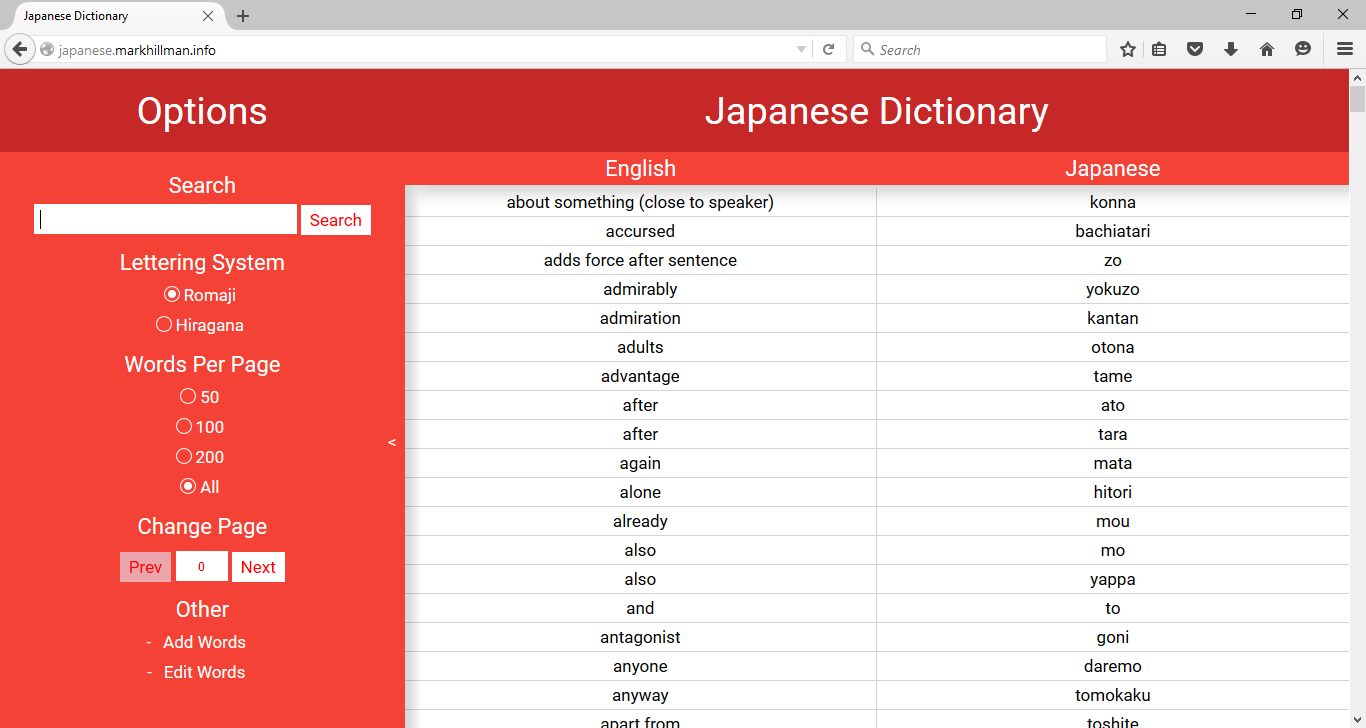Click the 'tara' translation

1113,434
